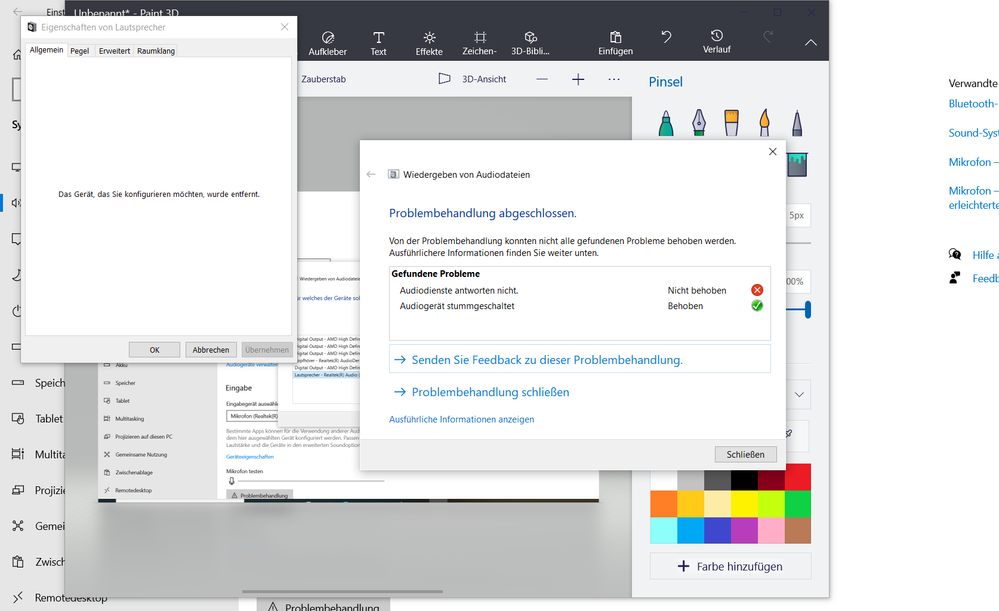Switch to the Raumklang tab
The image size is (999, 611).
(156, 51)
